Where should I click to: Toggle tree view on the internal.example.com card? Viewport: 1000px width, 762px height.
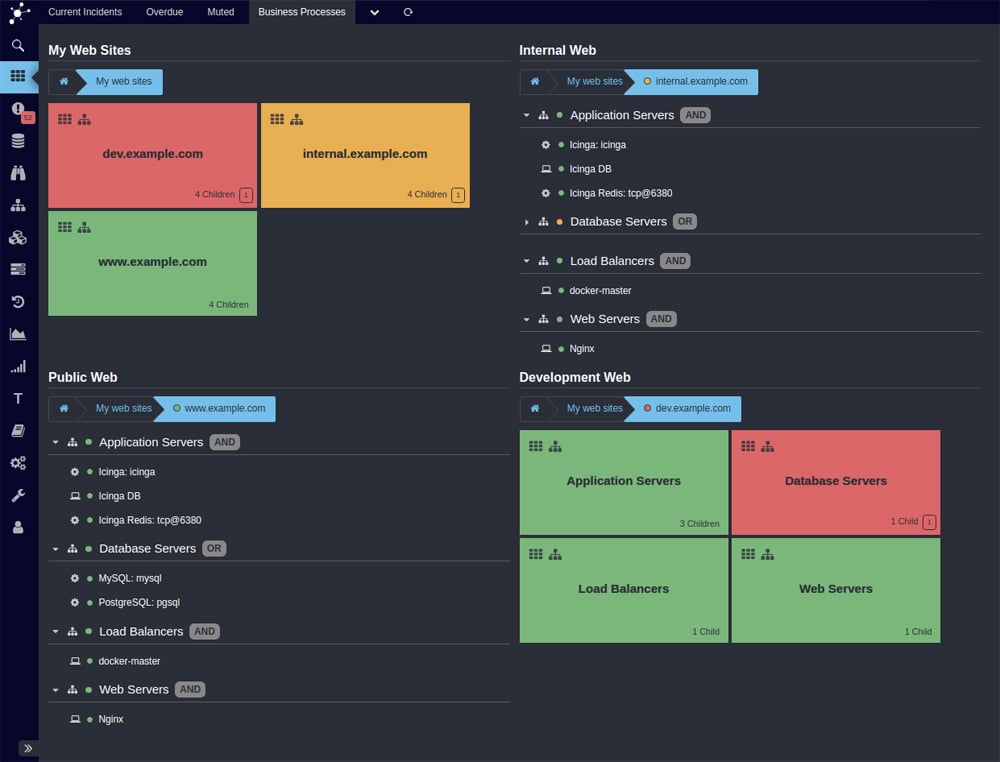(x=296, y=119)
